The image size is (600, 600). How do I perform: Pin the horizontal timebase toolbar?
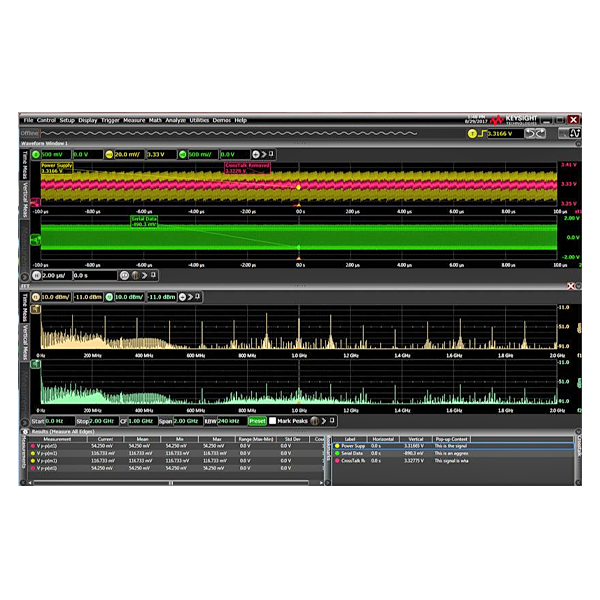[x=153, y=275]
